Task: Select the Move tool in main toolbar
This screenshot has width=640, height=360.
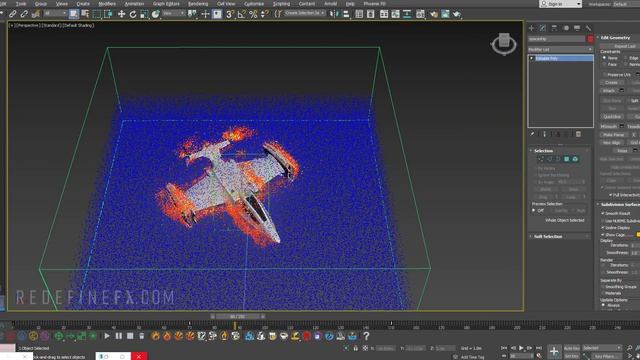Action: coord(121,14)
